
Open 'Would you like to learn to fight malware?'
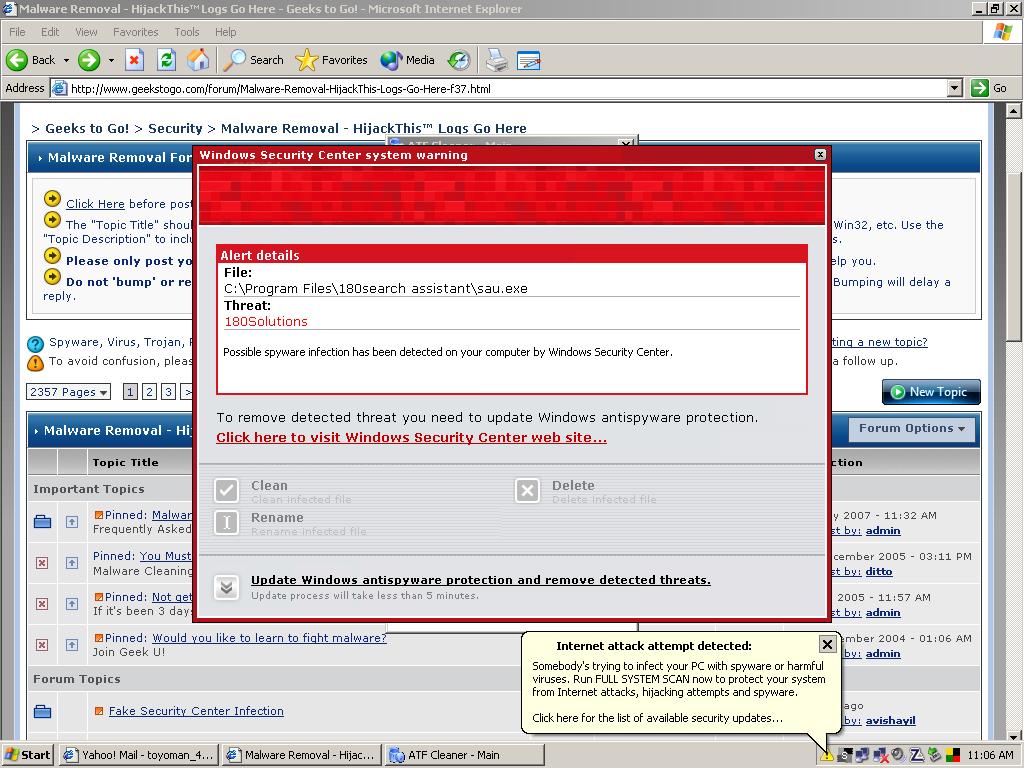click(269, 638)
